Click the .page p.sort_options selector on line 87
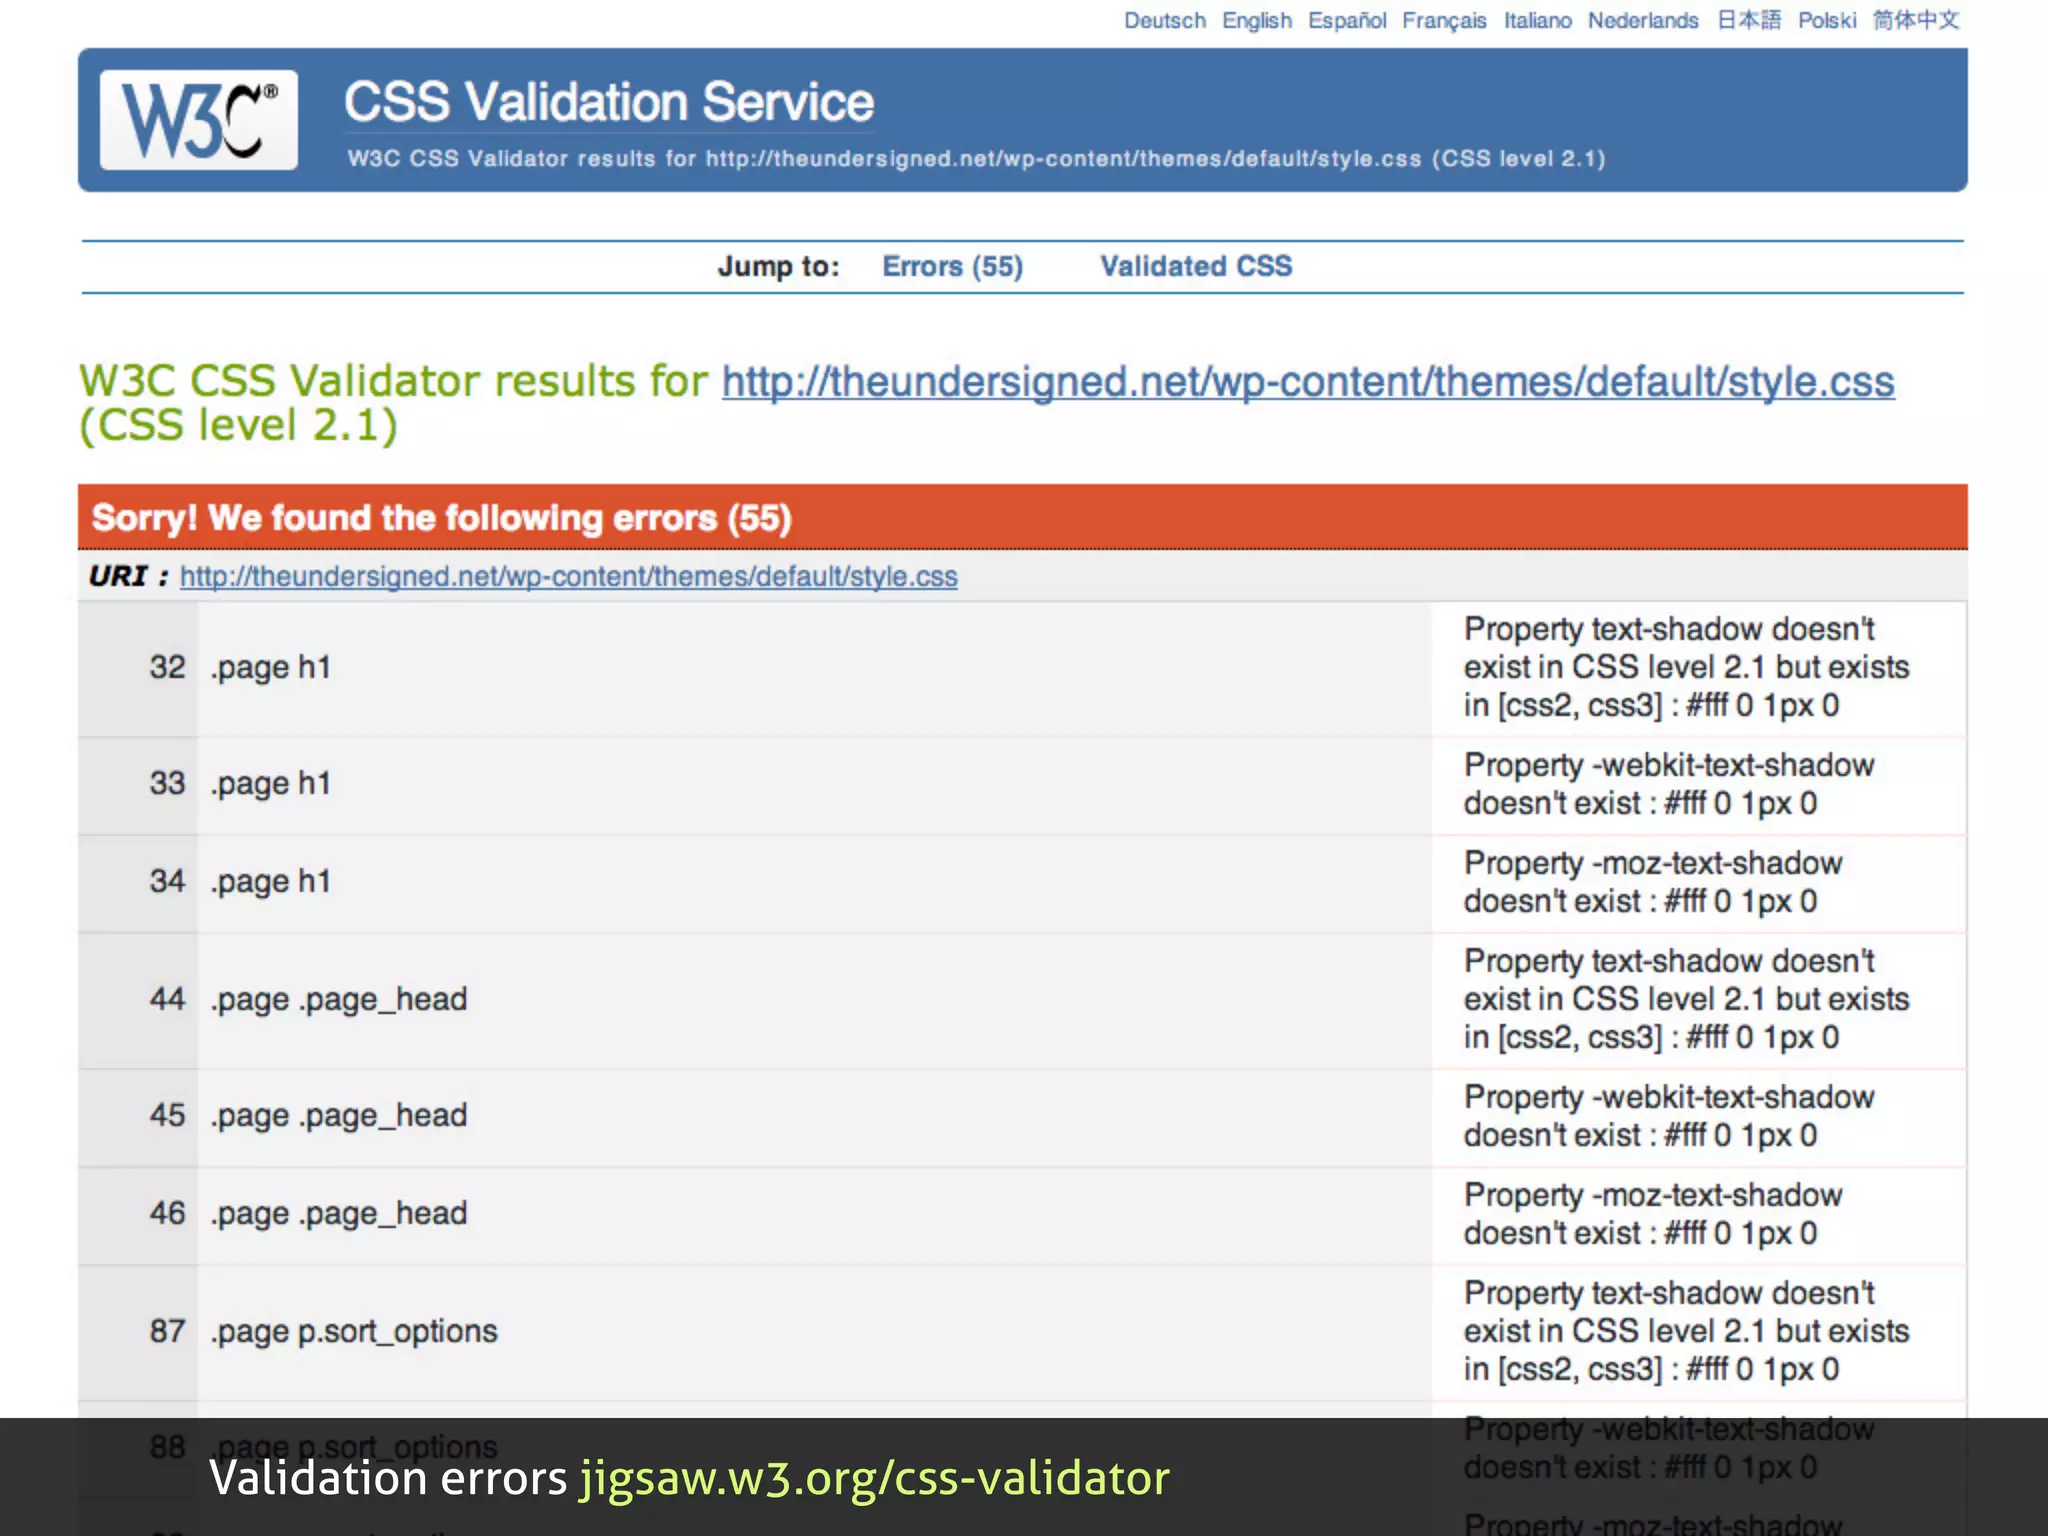Image resolution: width=2048 pixels, height=1536 pixels. click(x=353, y=1331)
